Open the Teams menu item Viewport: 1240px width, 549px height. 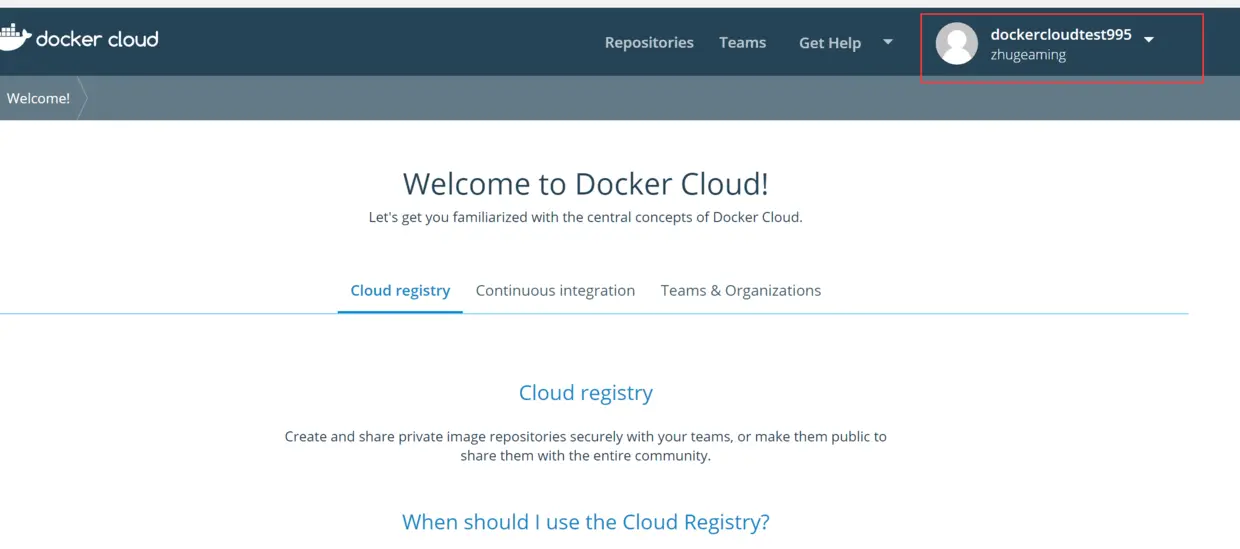(742, 42)
